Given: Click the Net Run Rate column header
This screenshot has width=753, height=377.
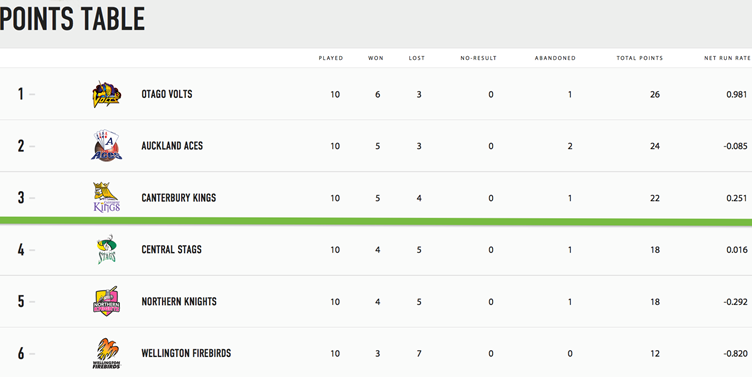Looking at the screenshot, I should coord(727,58).
